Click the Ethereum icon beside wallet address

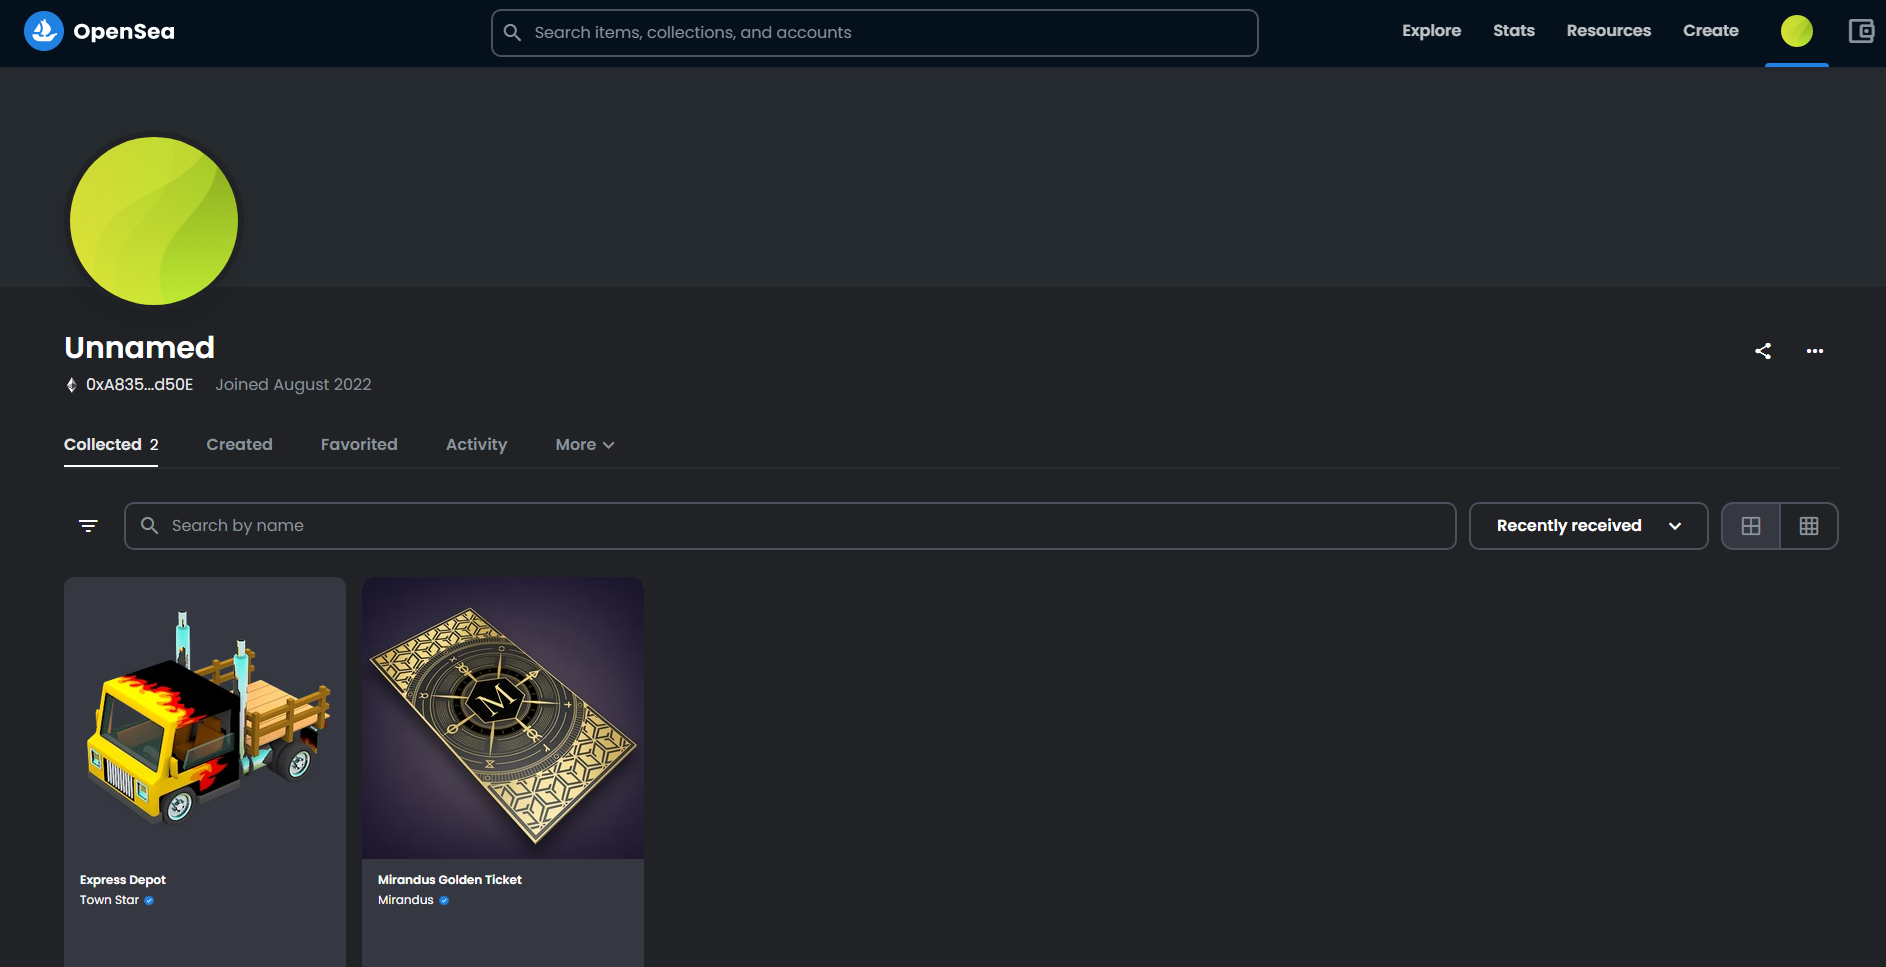(71, 385)
